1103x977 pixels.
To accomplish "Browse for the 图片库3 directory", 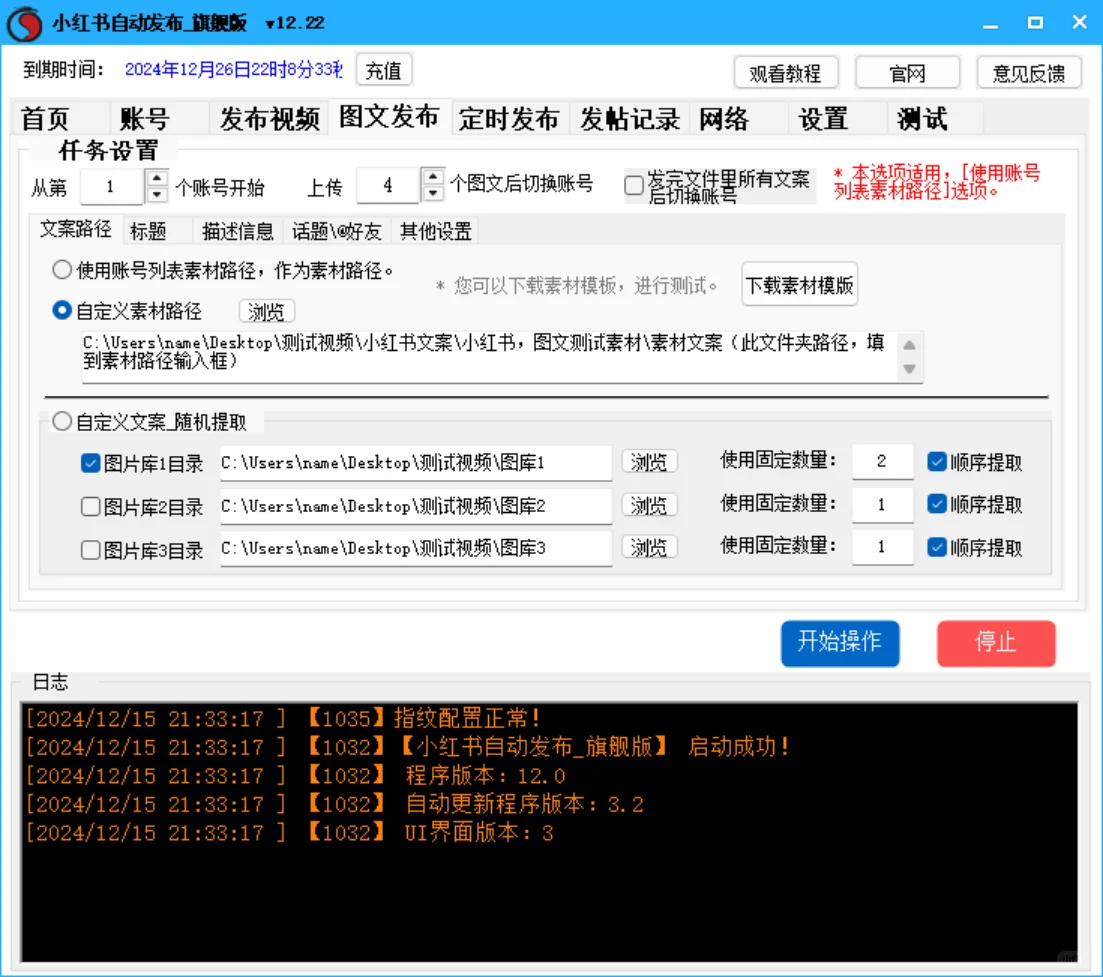I will click(650, 547).
